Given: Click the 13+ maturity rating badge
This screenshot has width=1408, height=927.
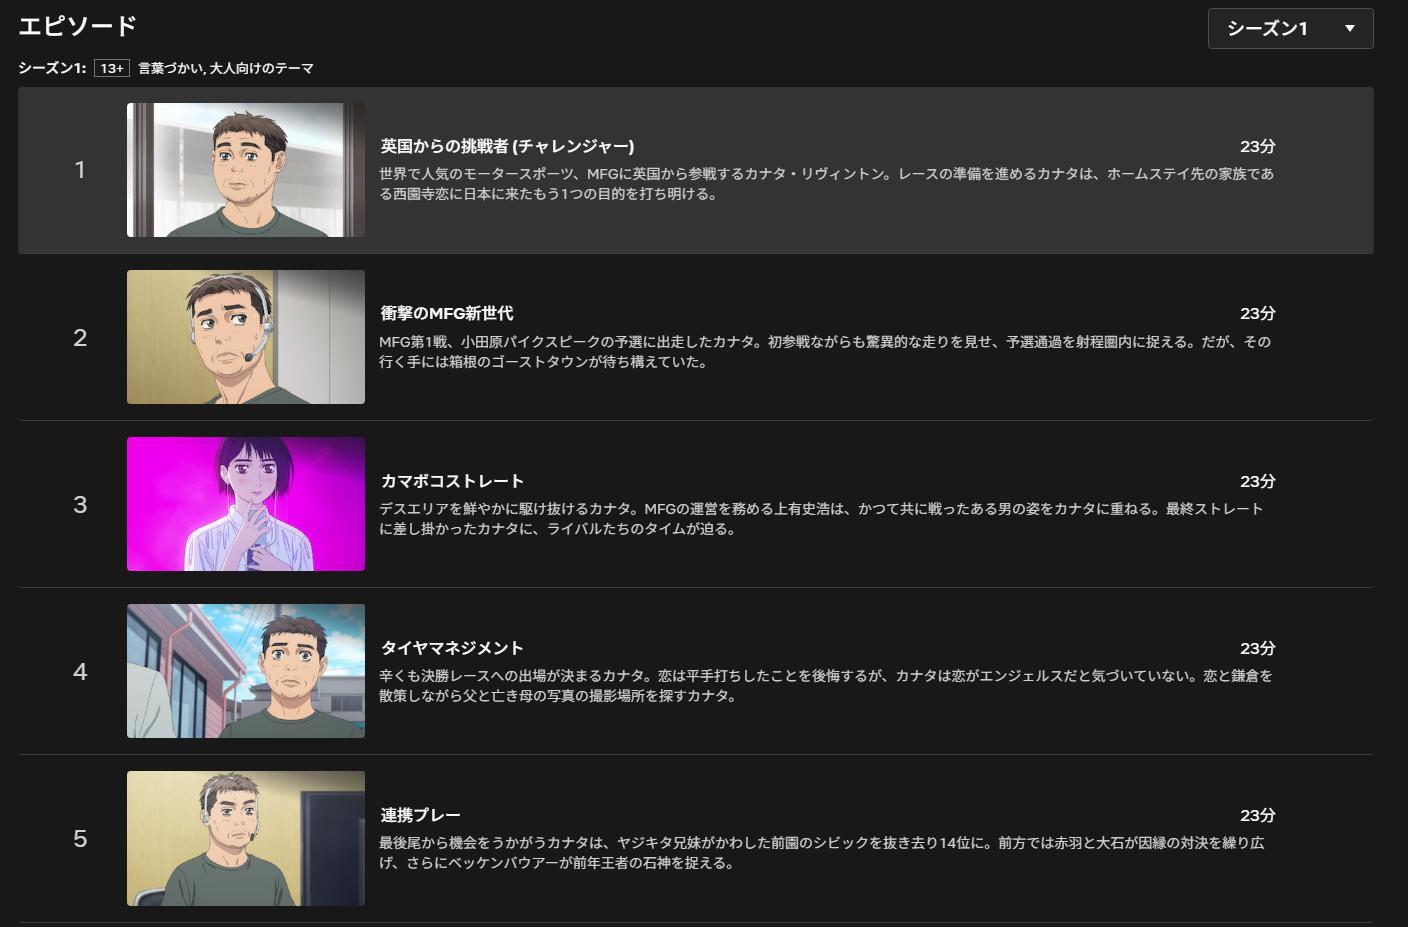Looking at the screenshot, I should [112, 68].
